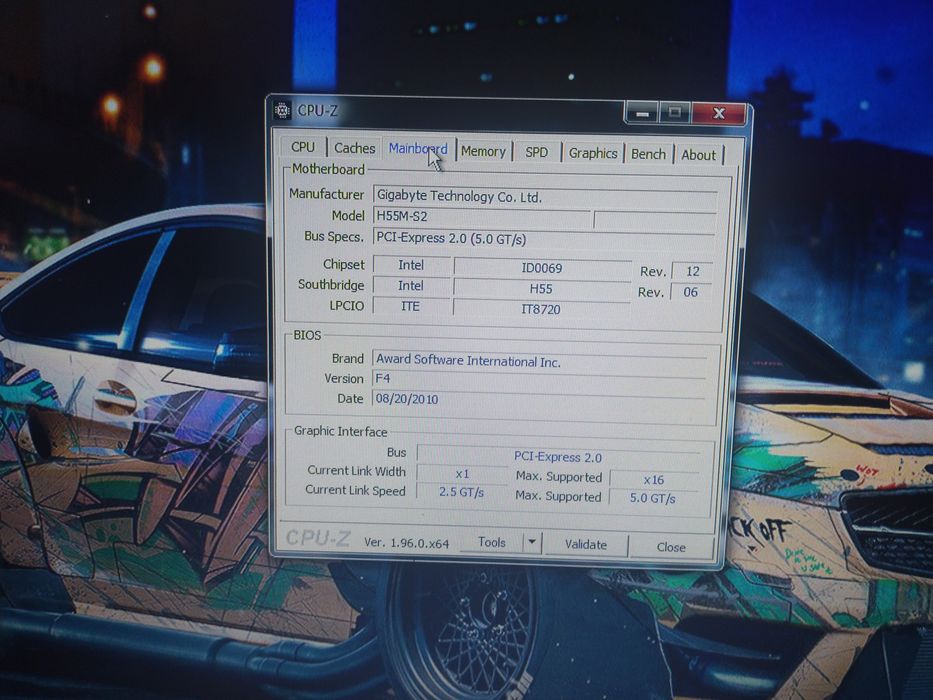
Task: Open the Graphics tab
Action: click(x=593, y=154)
